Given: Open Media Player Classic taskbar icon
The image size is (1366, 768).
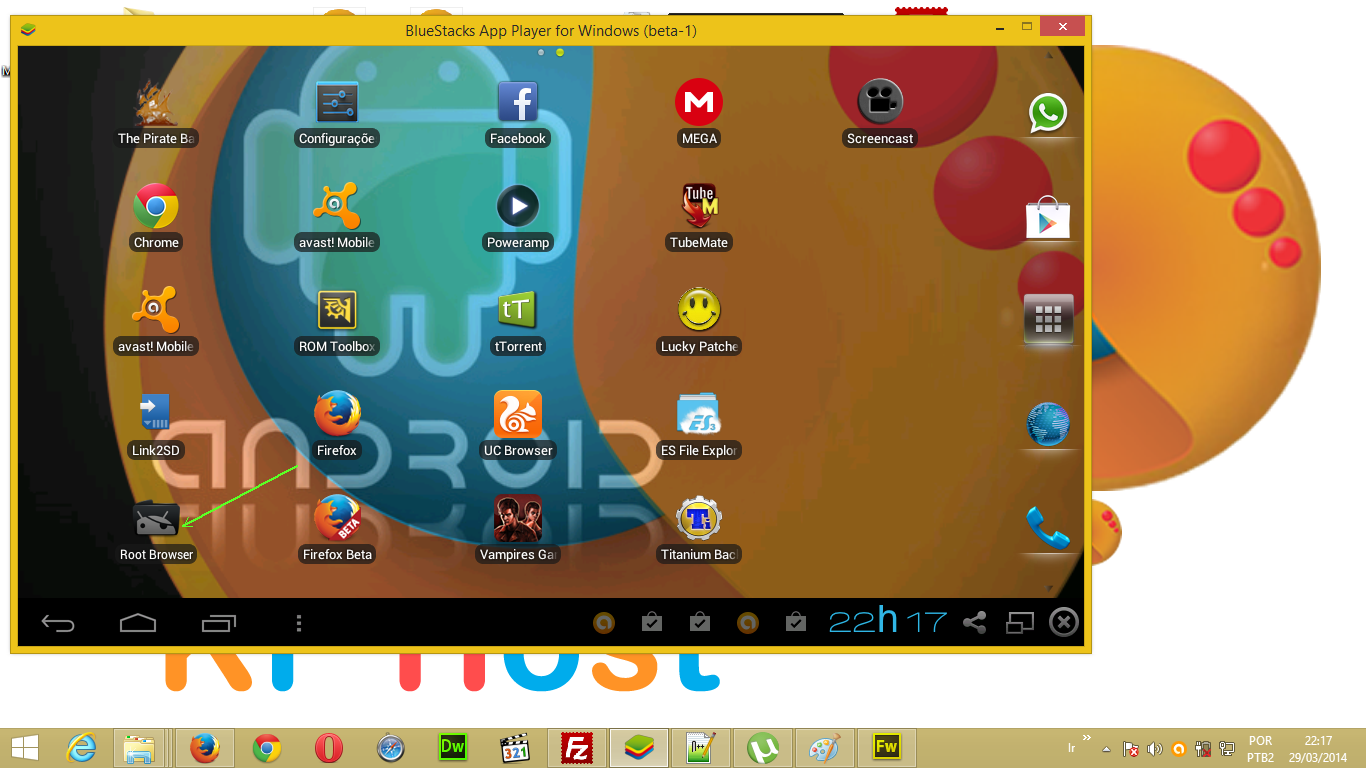Looking at the screenshot, I should point(515,748).
